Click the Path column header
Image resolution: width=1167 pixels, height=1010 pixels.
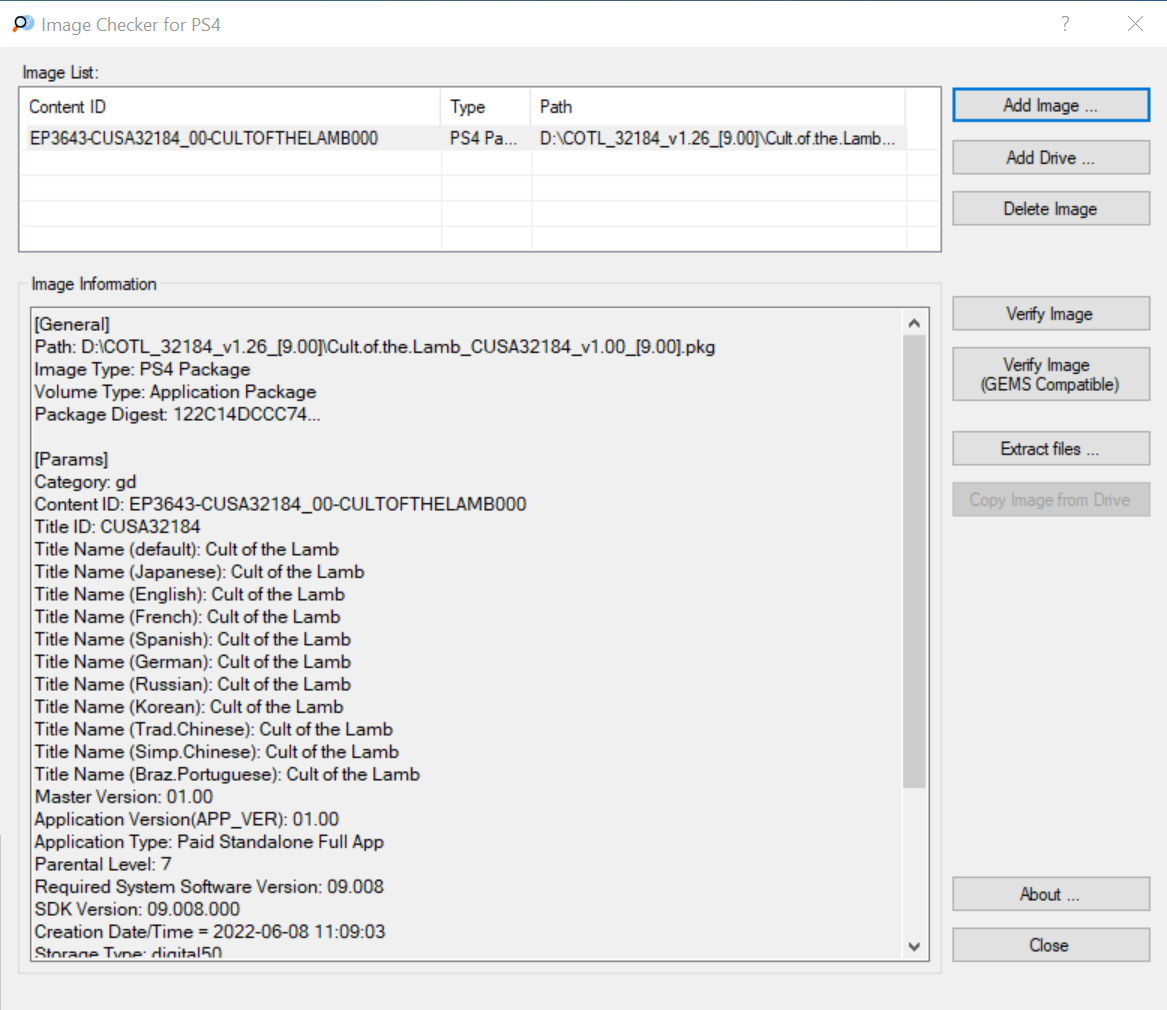[717, 107]
